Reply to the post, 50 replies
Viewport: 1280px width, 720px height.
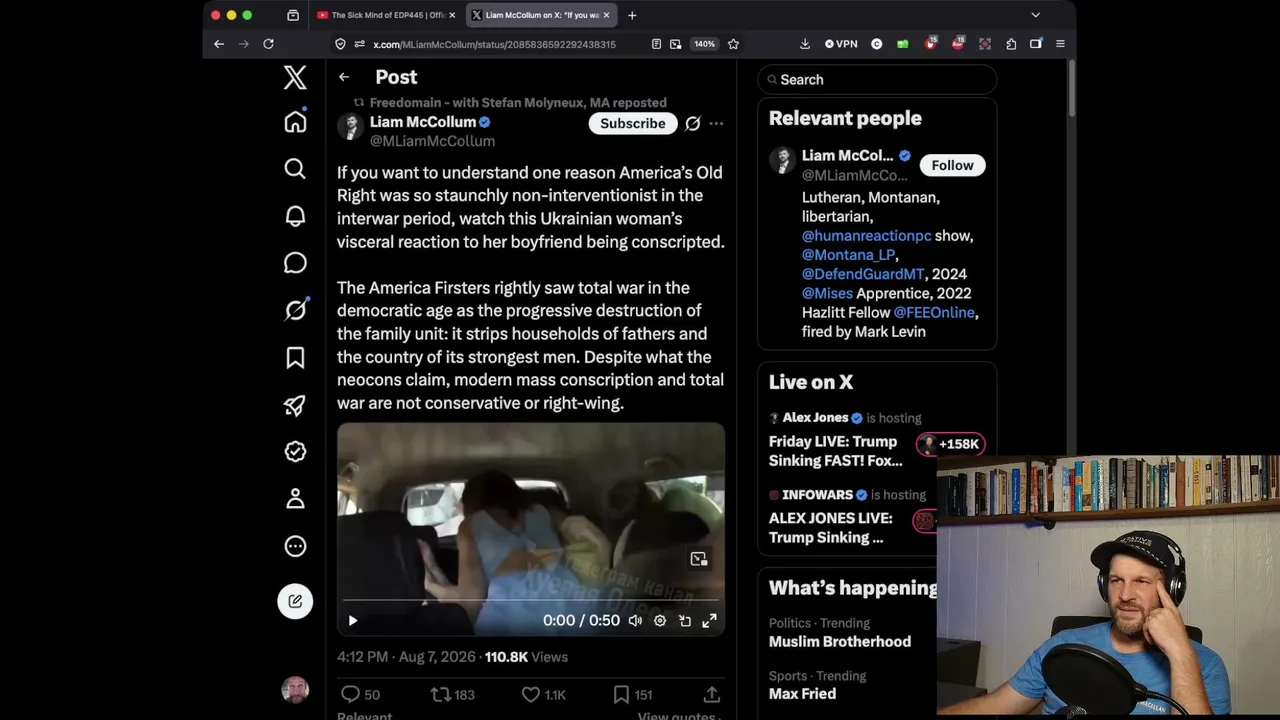(x=360, y=694)
